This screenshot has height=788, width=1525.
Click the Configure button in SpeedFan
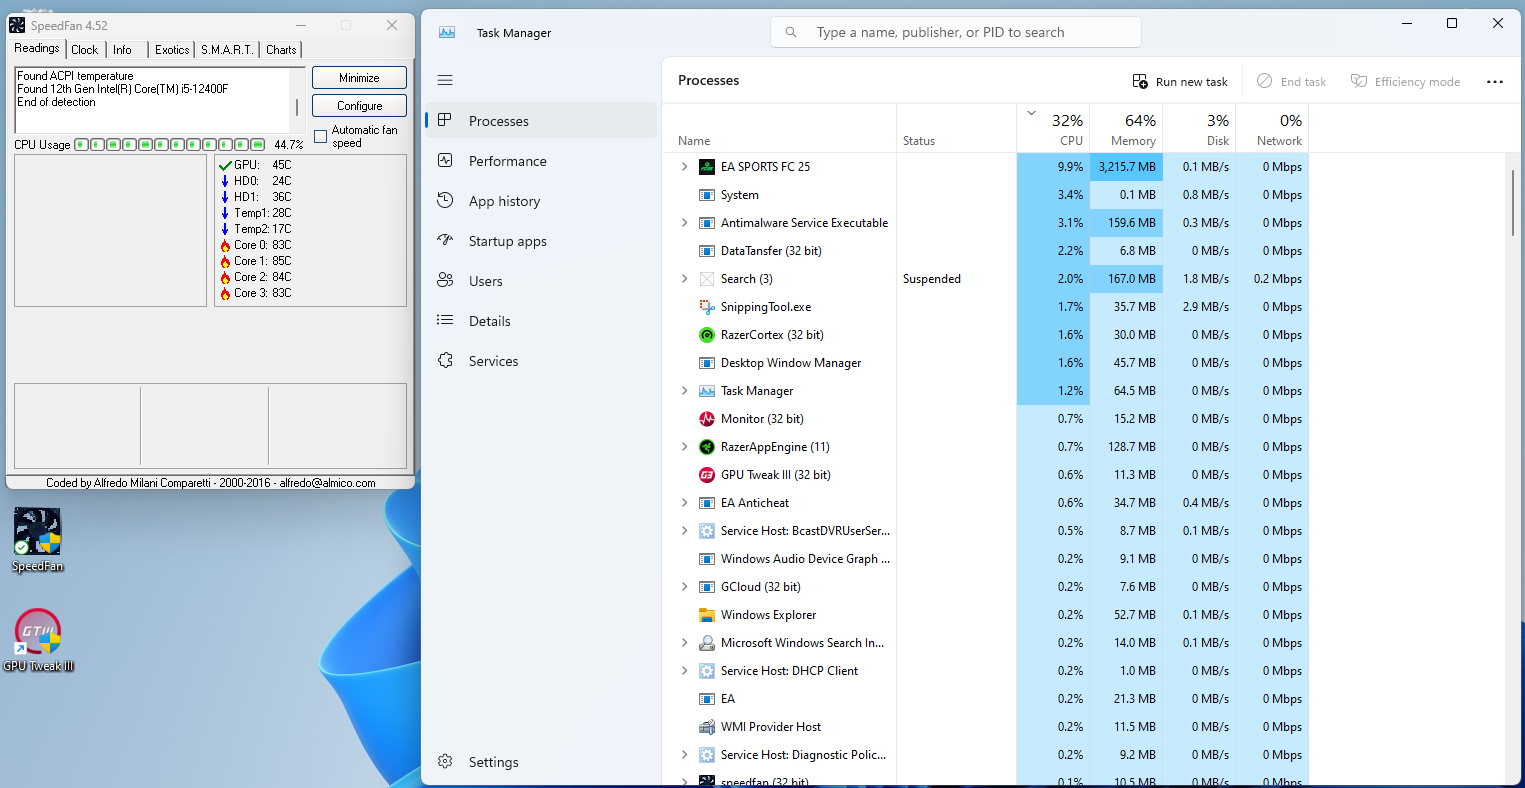[x=359, y=106]
